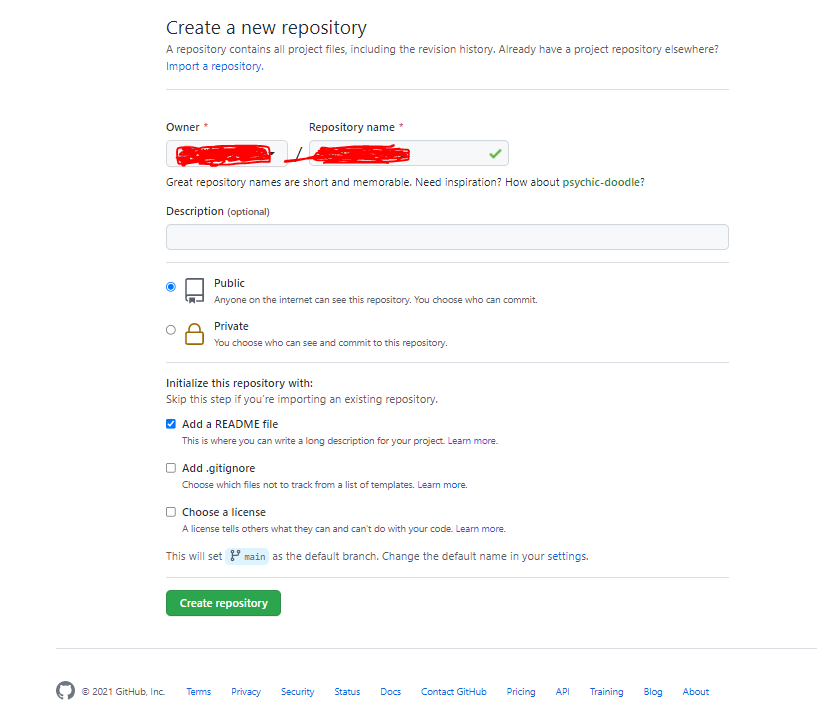This screenshot has width=817, height=716.
Task: Open Contact GitHub link in footer
Action: (454, 692)
